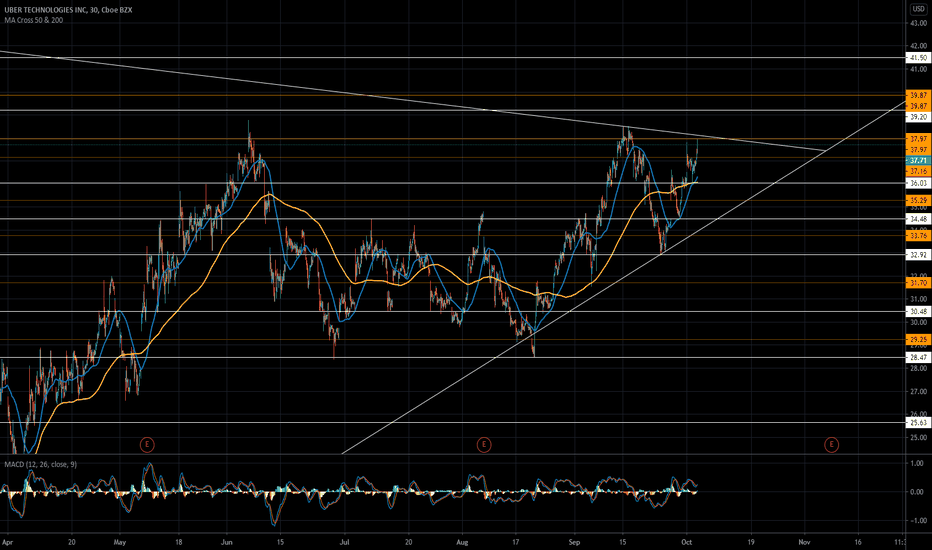Select the MACD (12, 26, close, 9) indicator label
The width and height of the screenshot is (932, 550).
pos(41,464)
